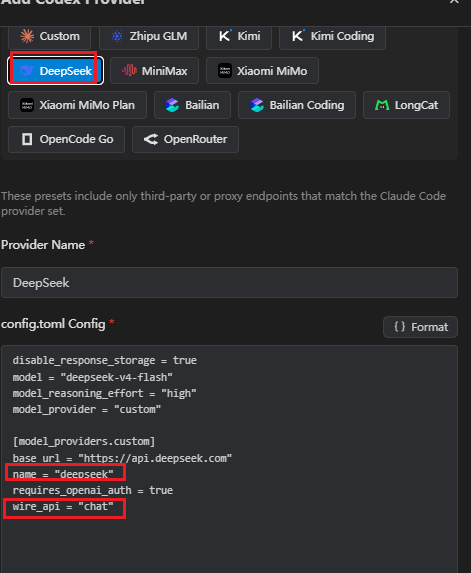Choose the Bailian Coding preset
The image size is (471, 573).
tap(297, 105)
